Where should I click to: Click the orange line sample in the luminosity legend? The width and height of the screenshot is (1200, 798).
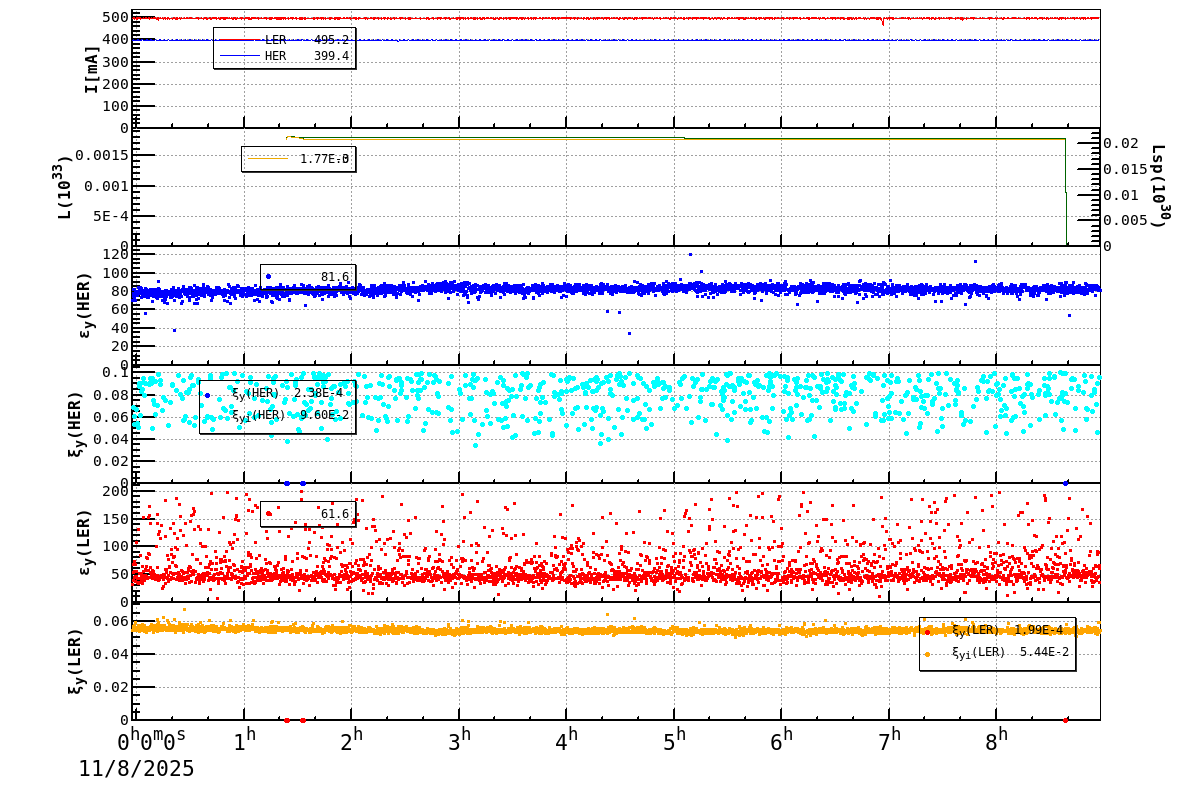click(x=267, y=158)
